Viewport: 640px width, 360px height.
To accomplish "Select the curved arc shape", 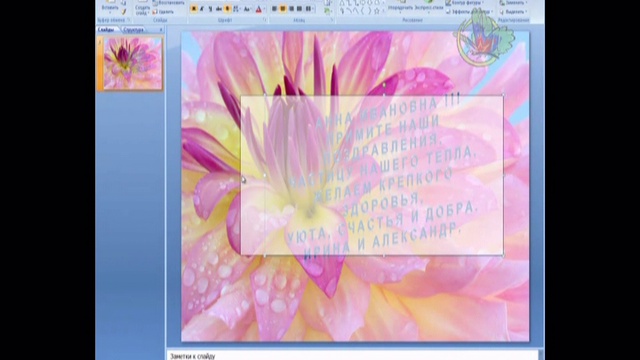I will coord(350,11).
